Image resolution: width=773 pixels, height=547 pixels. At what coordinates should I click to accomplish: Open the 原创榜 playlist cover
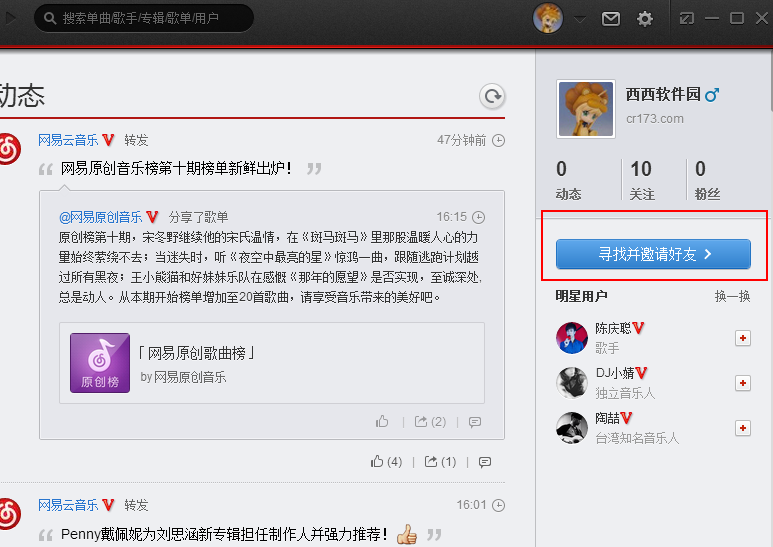pyautogui.click(x=100, y=363)
